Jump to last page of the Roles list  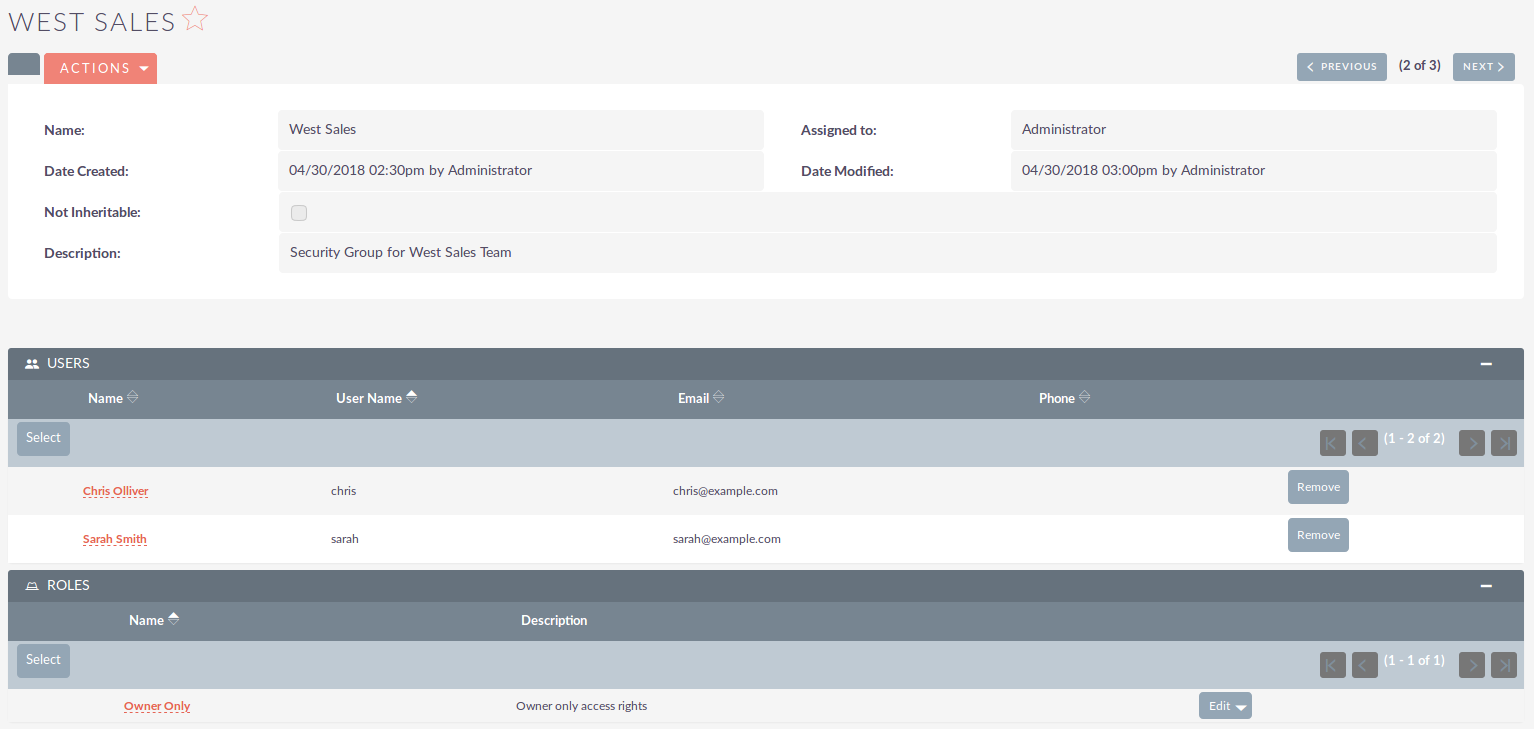1504,664
